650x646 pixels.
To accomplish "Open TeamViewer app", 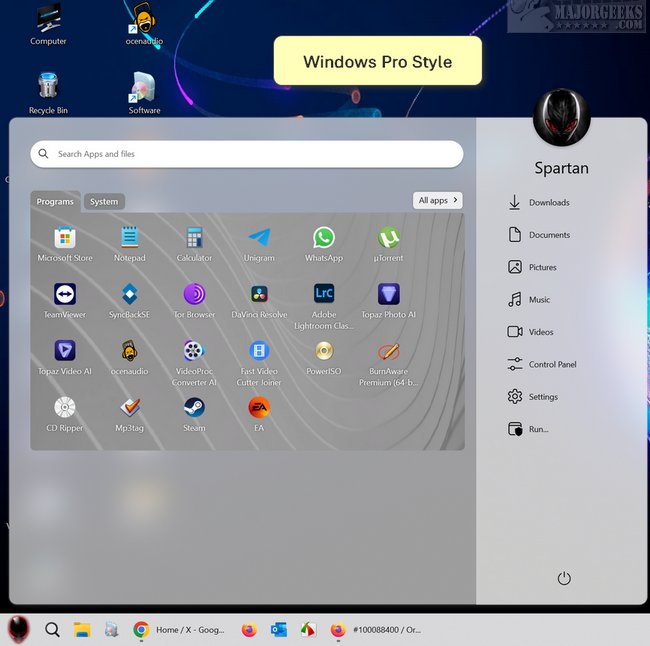I will tap(65, 301).
